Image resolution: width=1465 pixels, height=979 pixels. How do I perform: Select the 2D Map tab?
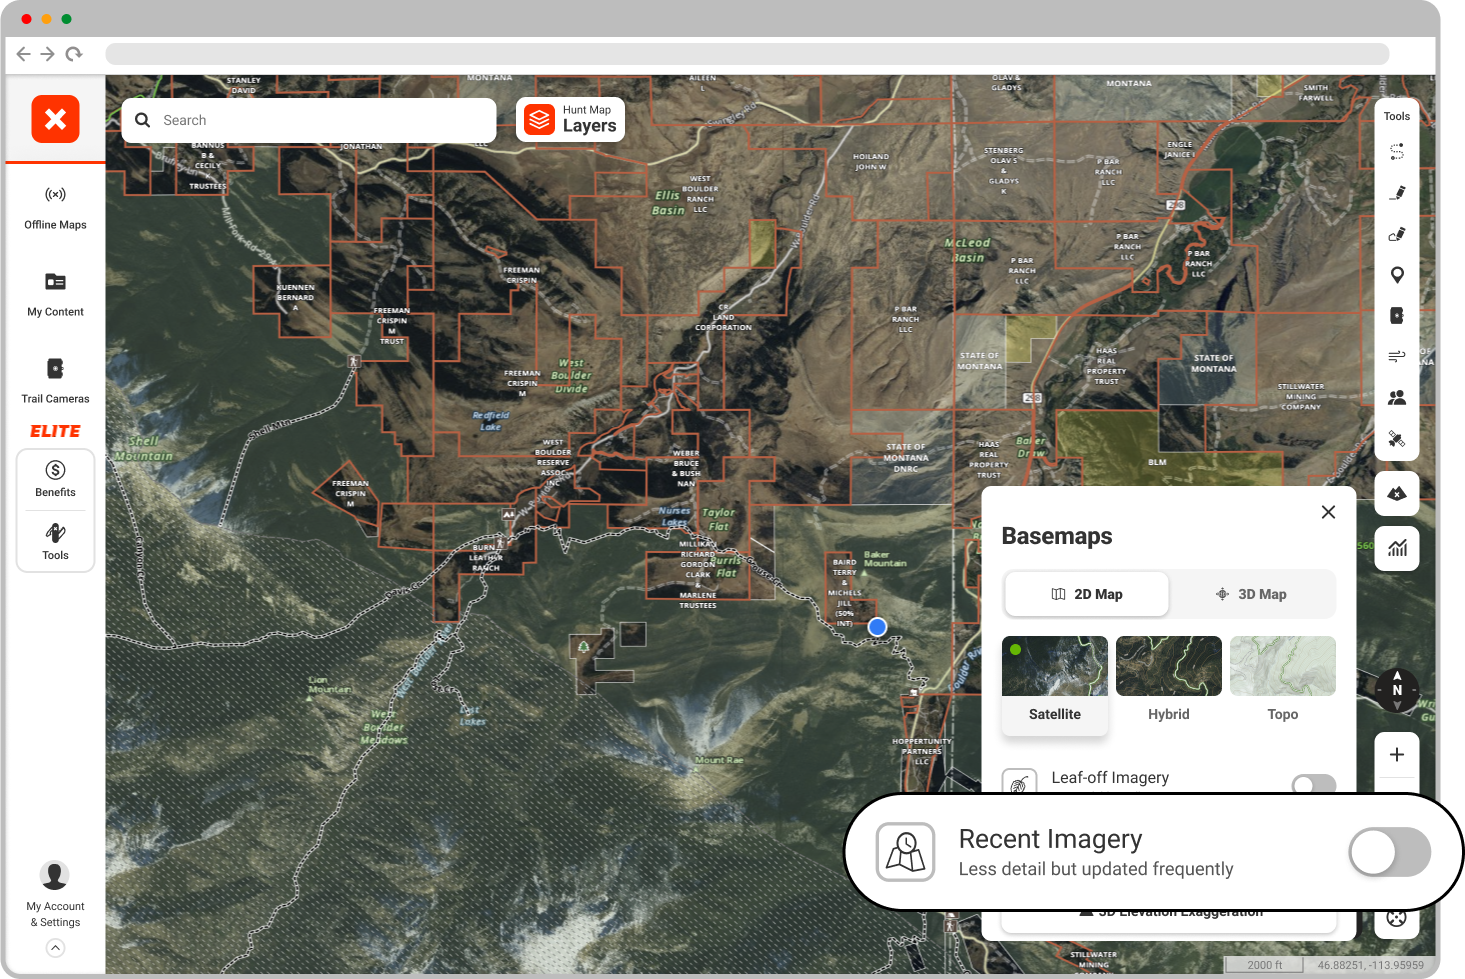click(1087, 594)
